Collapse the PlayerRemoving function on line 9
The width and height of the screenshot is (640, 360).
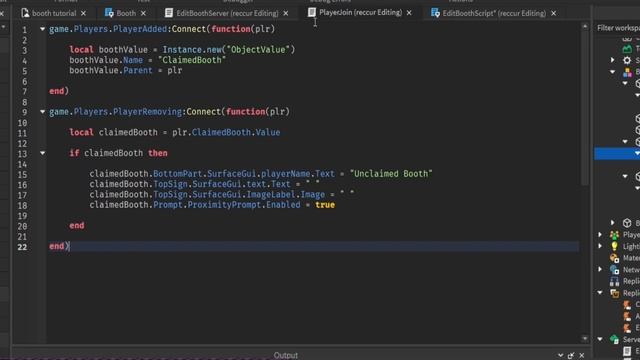(x=42, y=111)
